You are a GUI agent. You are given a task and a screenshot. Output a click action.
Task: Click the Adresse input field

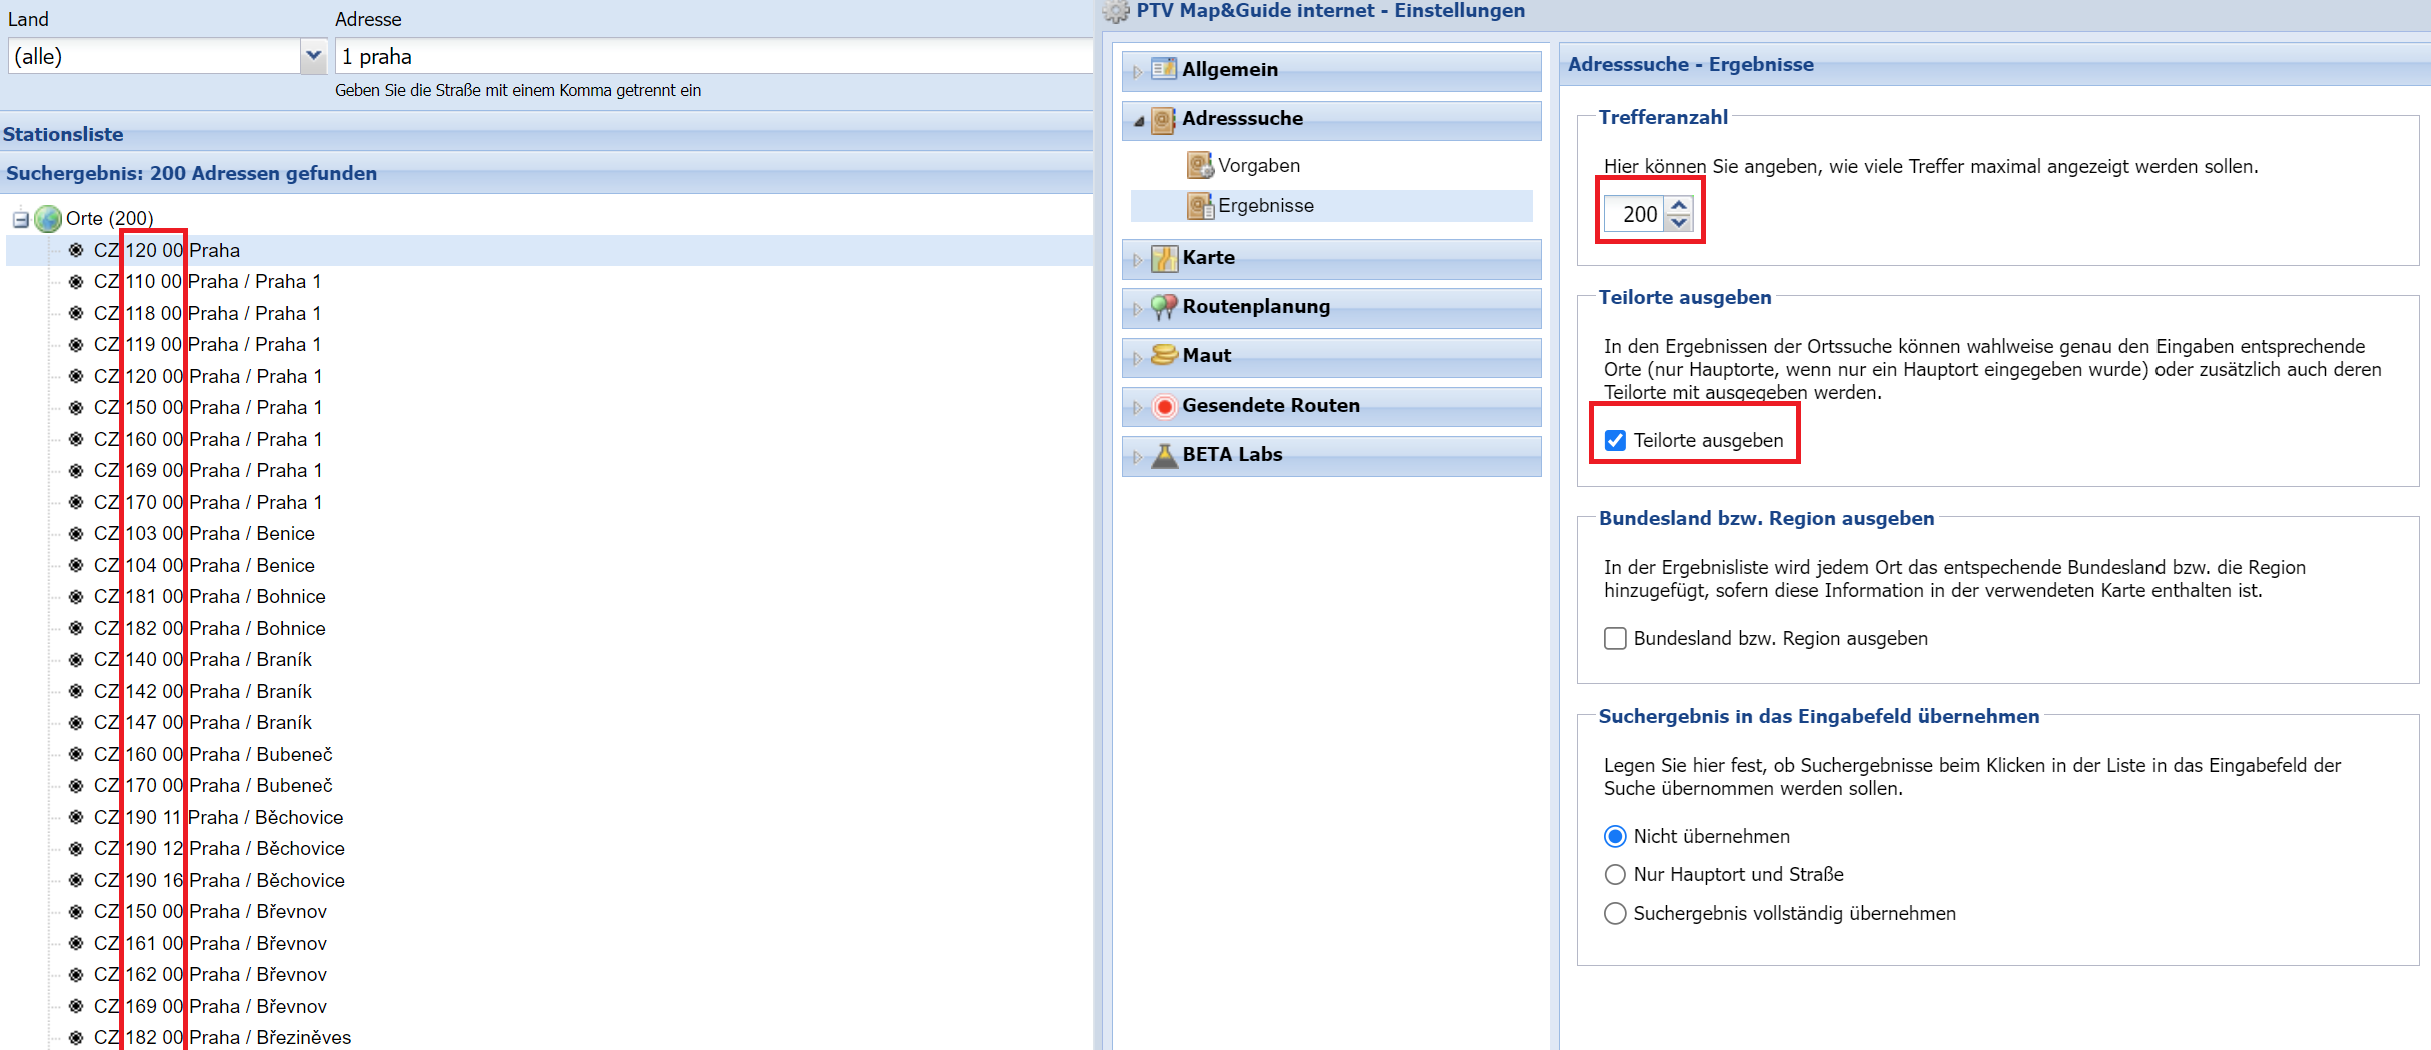click(x=714, y=56)
